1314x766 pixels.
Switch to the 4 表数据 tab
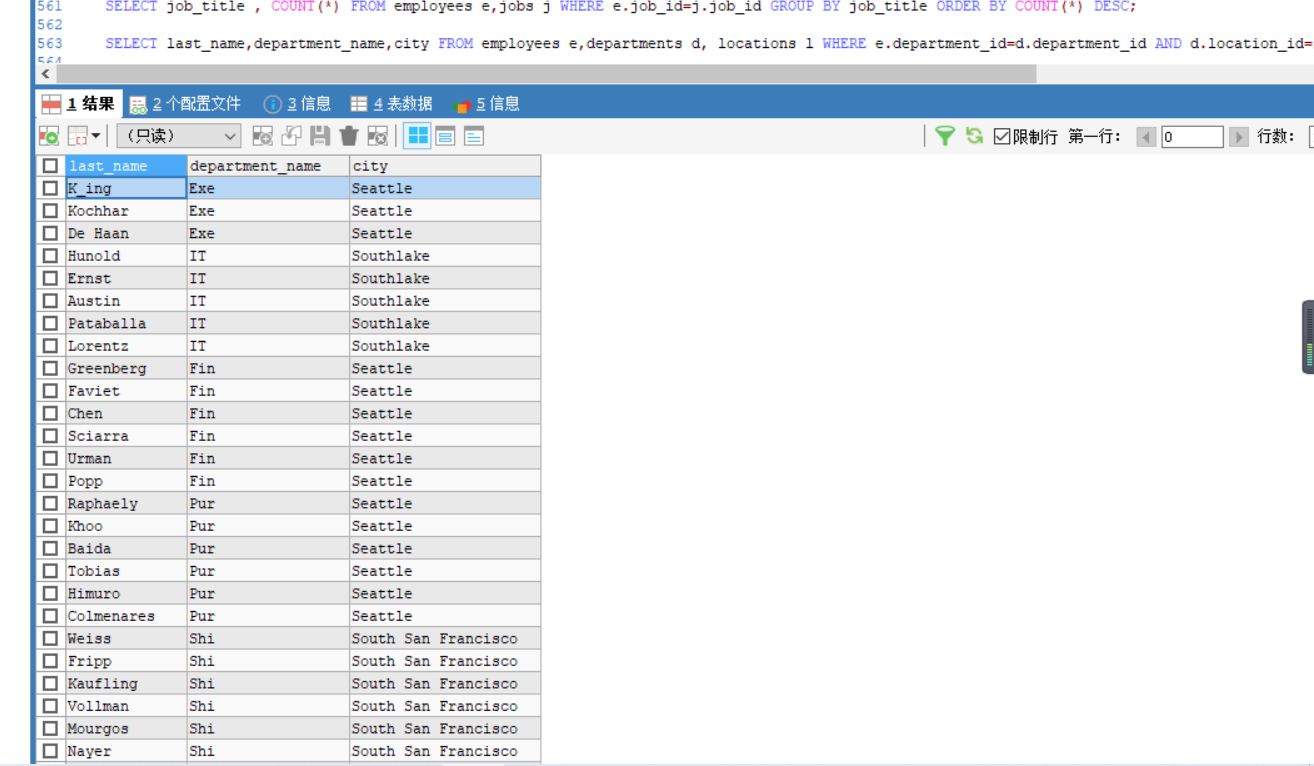point(381,102)
